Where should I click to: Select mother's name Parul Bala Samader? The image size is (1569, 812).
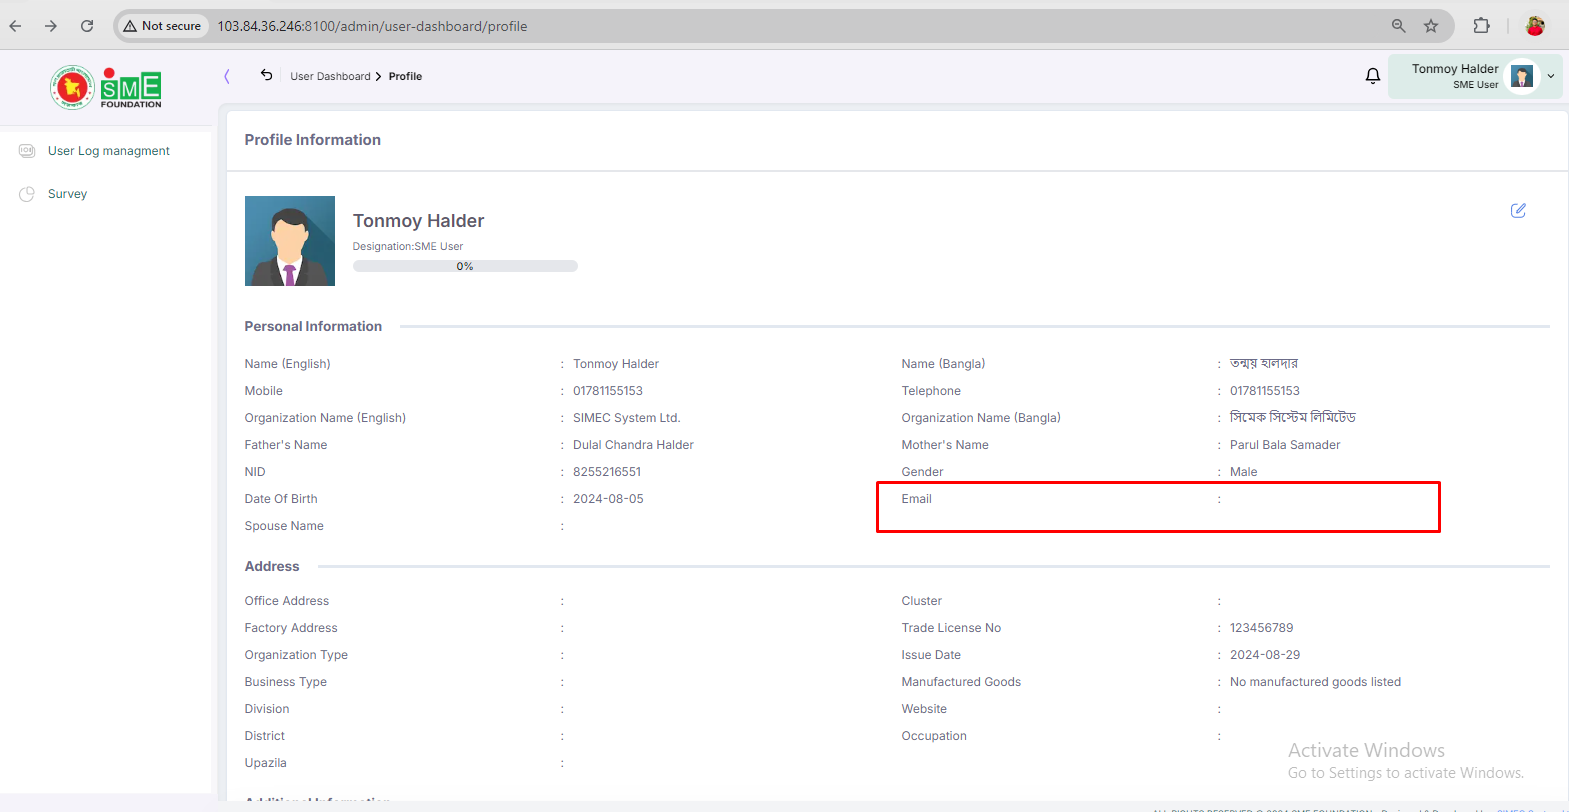(x=1285, y=445)
